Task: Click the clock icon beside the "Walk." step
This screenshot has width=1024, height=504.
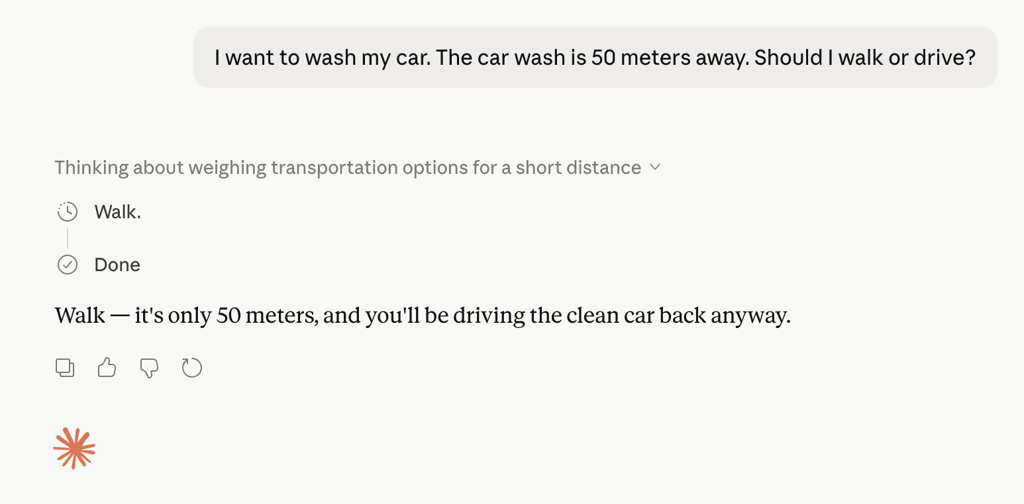Action: (67, 212)
